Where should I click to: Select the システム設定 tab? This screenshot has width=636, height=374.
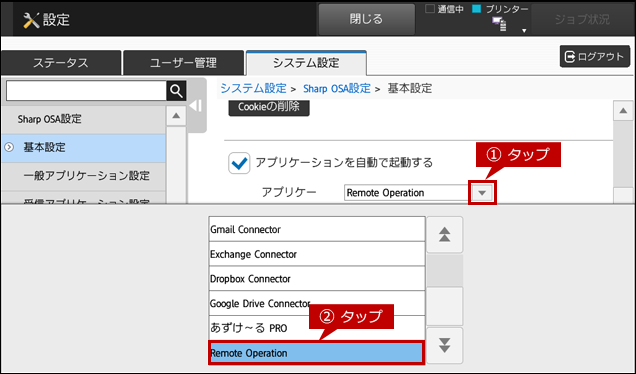(x=306, y=63)
